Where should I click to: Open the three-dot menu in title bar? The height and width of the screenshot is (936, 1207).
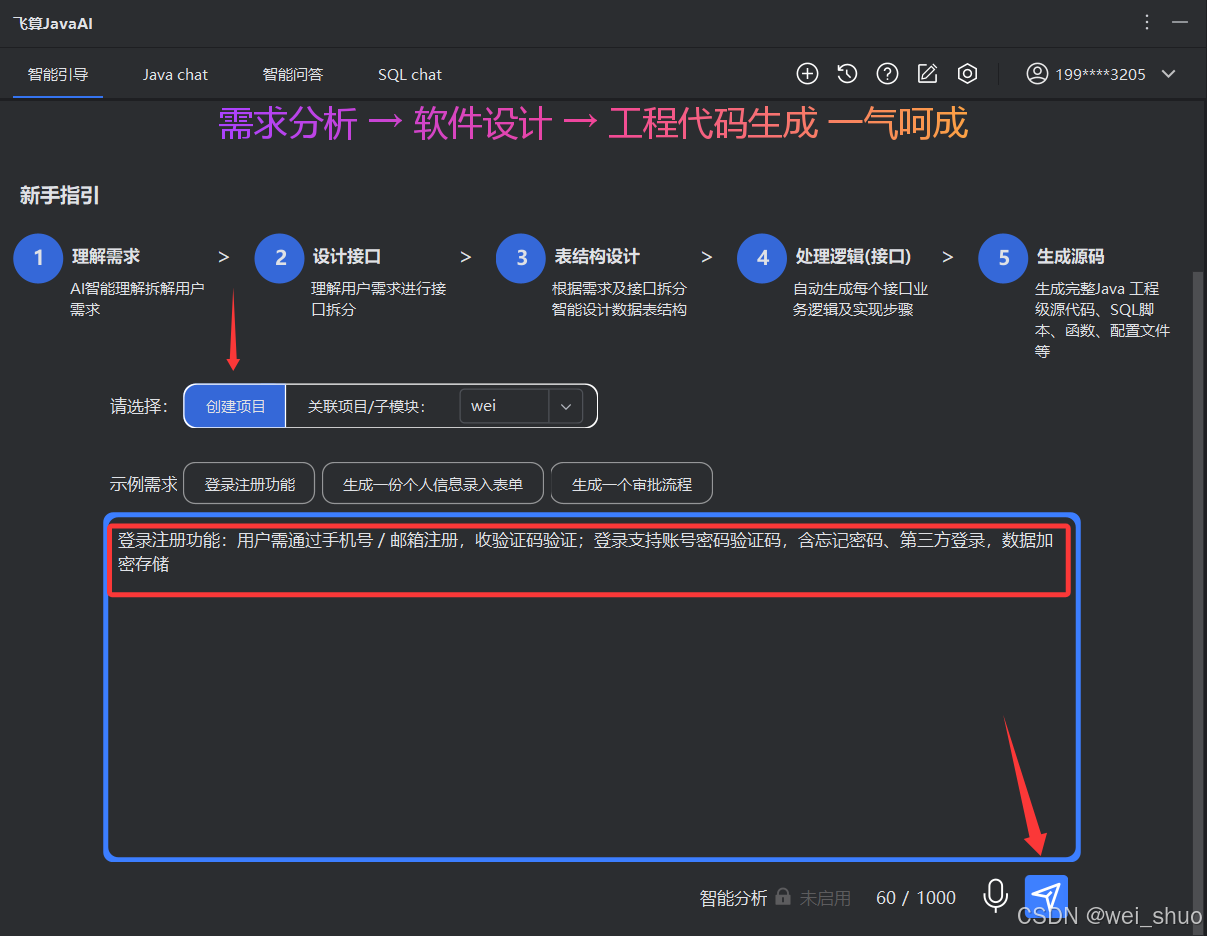1146,22
